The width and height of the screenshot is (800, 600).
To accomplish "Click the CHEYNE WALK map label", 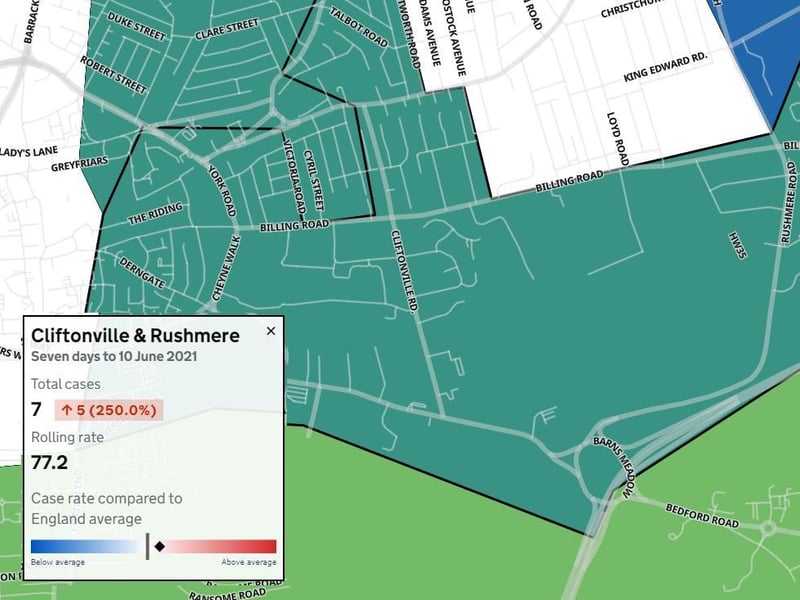I will pos(226,268).
